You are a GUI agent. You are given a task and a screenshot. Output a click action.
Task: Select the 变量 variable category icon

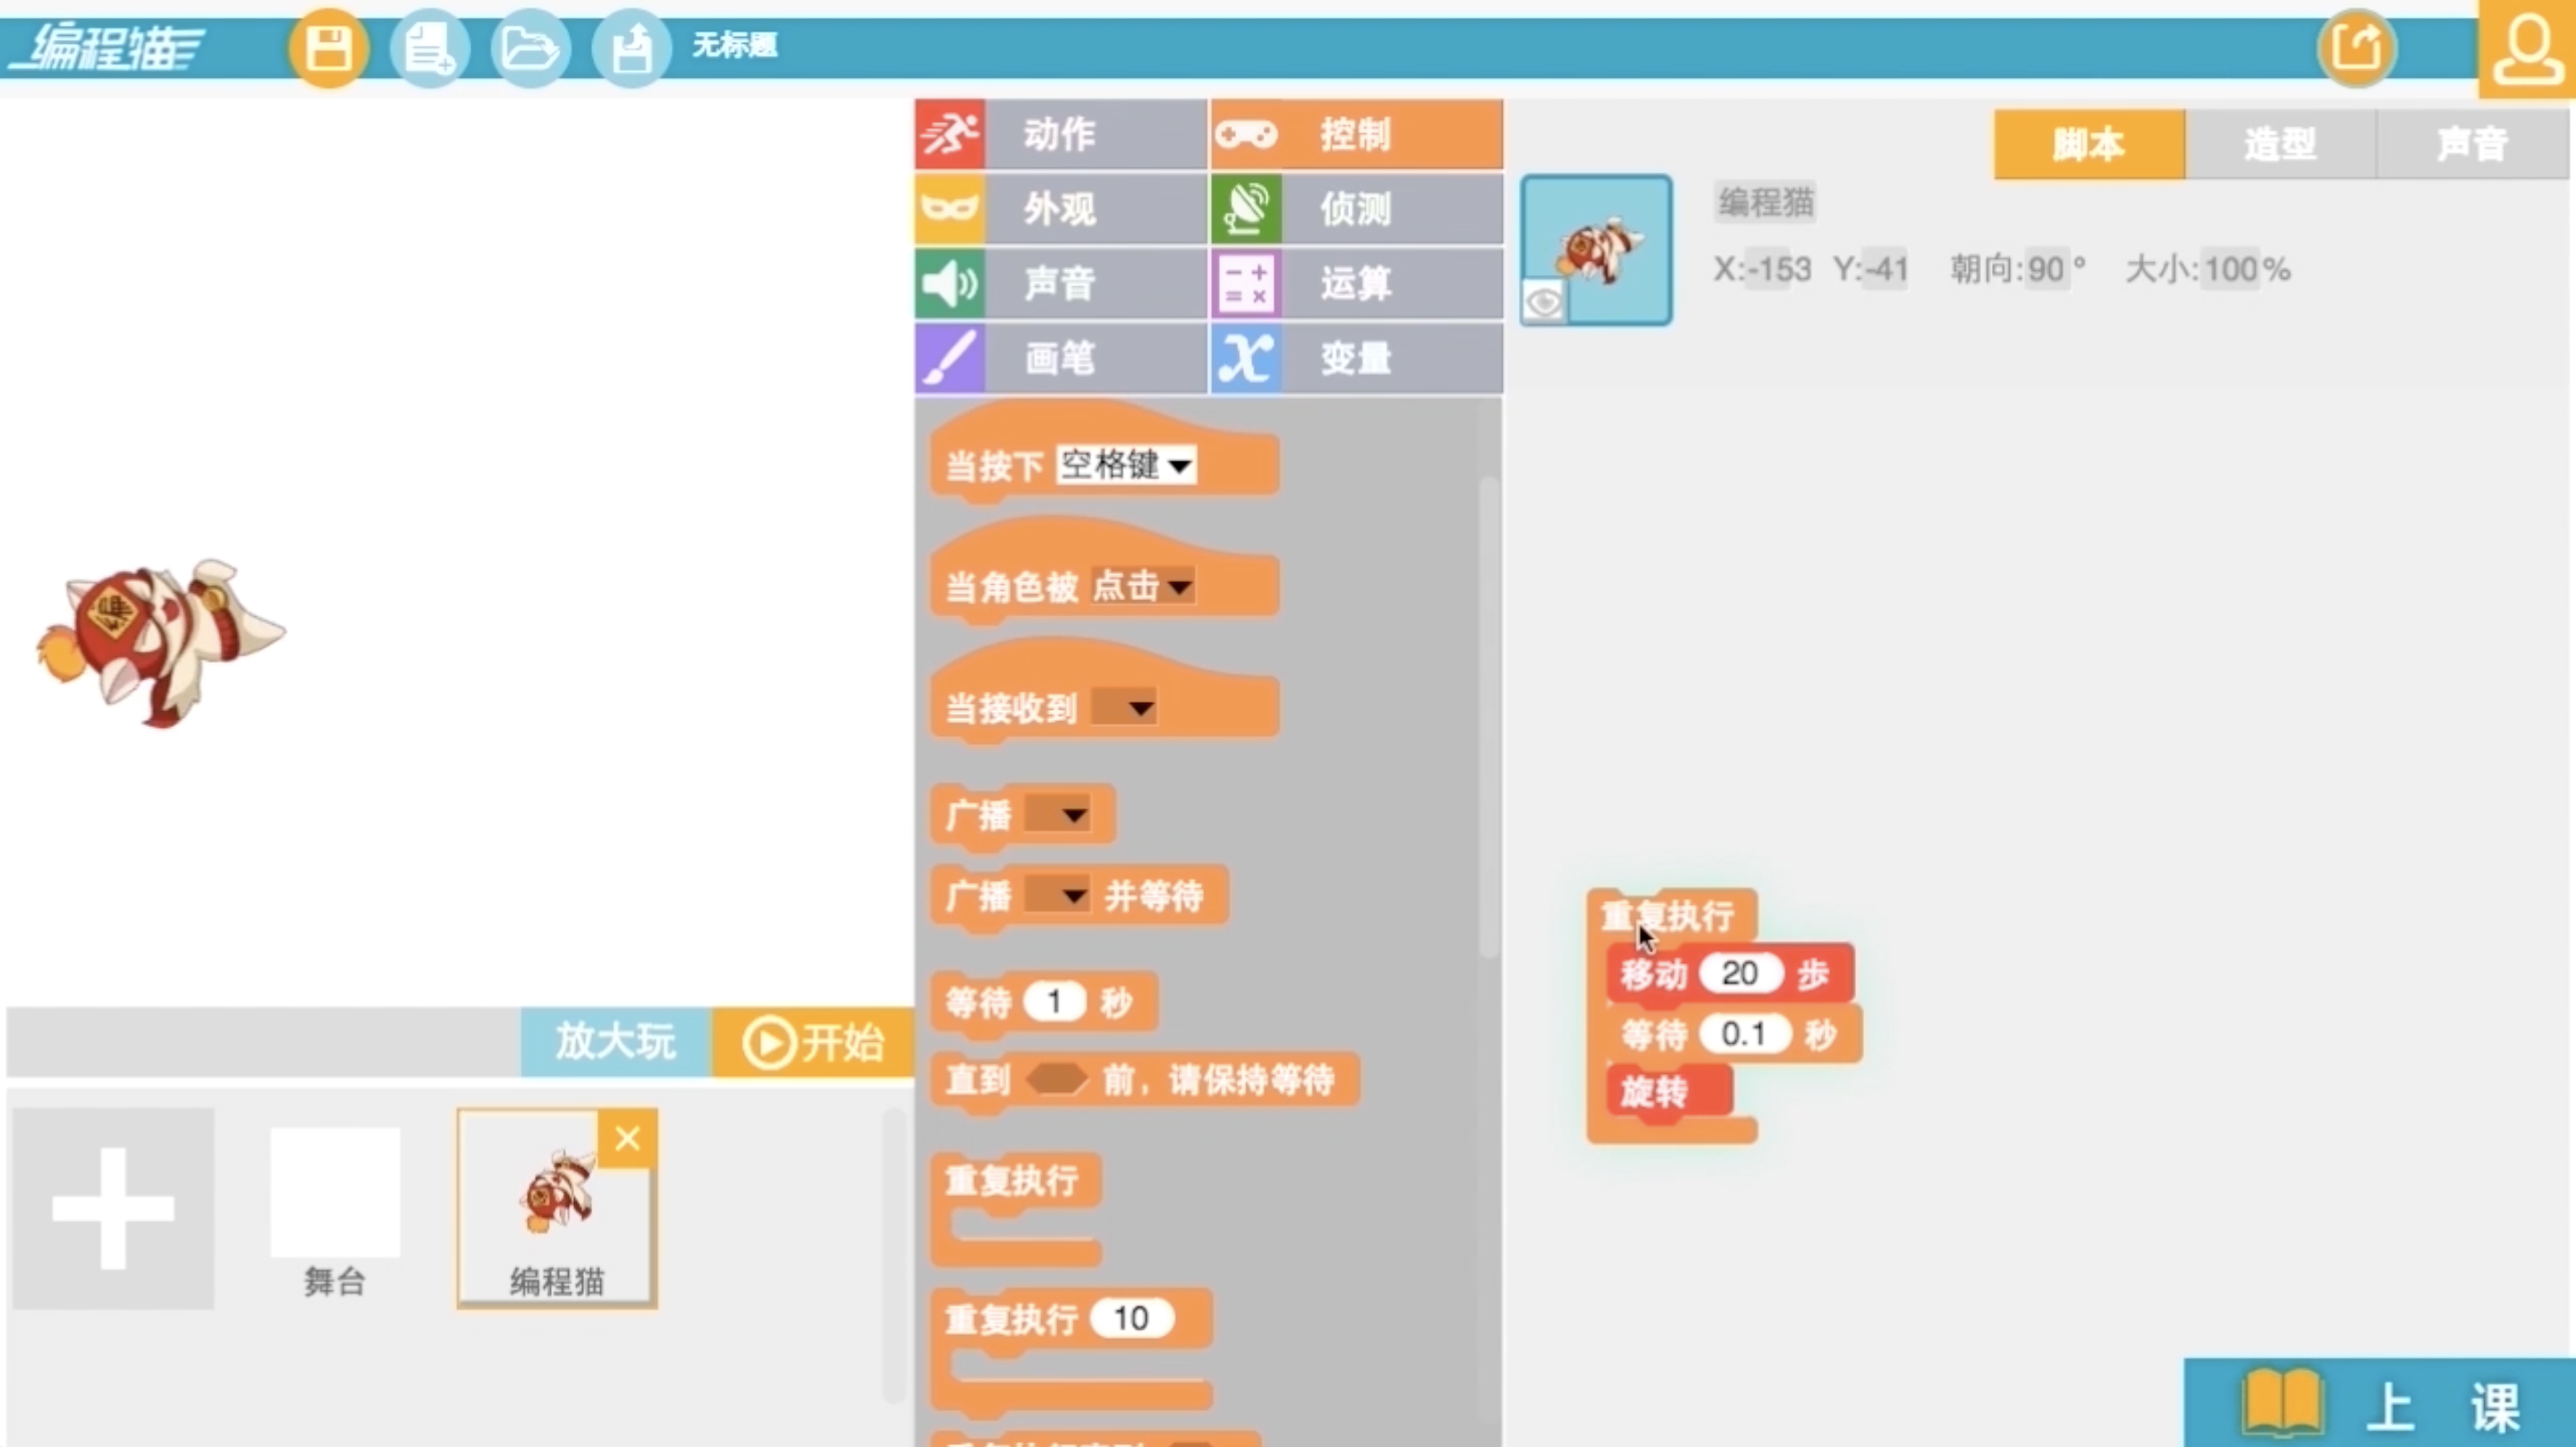point(1246,357)
